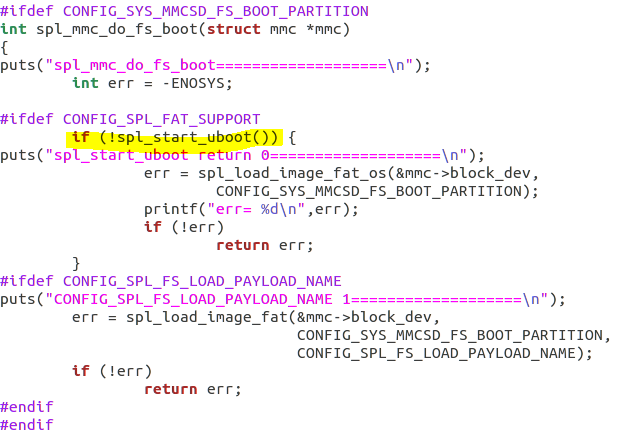This screenshot has width=622, height=436.
Task: Click the last 'return err;' statement
Action: tap(193, 390)
